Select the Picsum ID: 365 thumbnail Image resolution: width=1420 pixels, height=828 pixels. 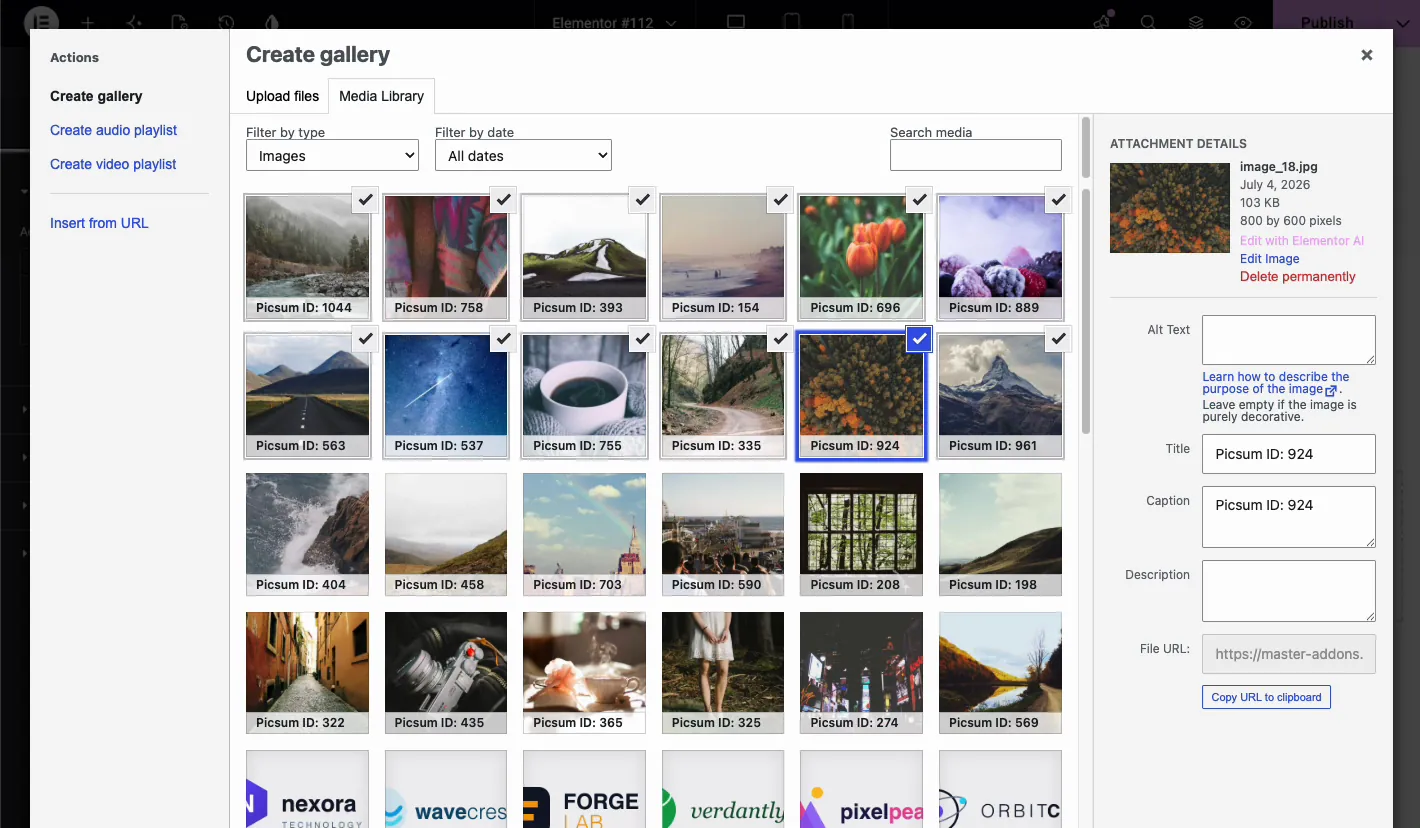(585, 673)
